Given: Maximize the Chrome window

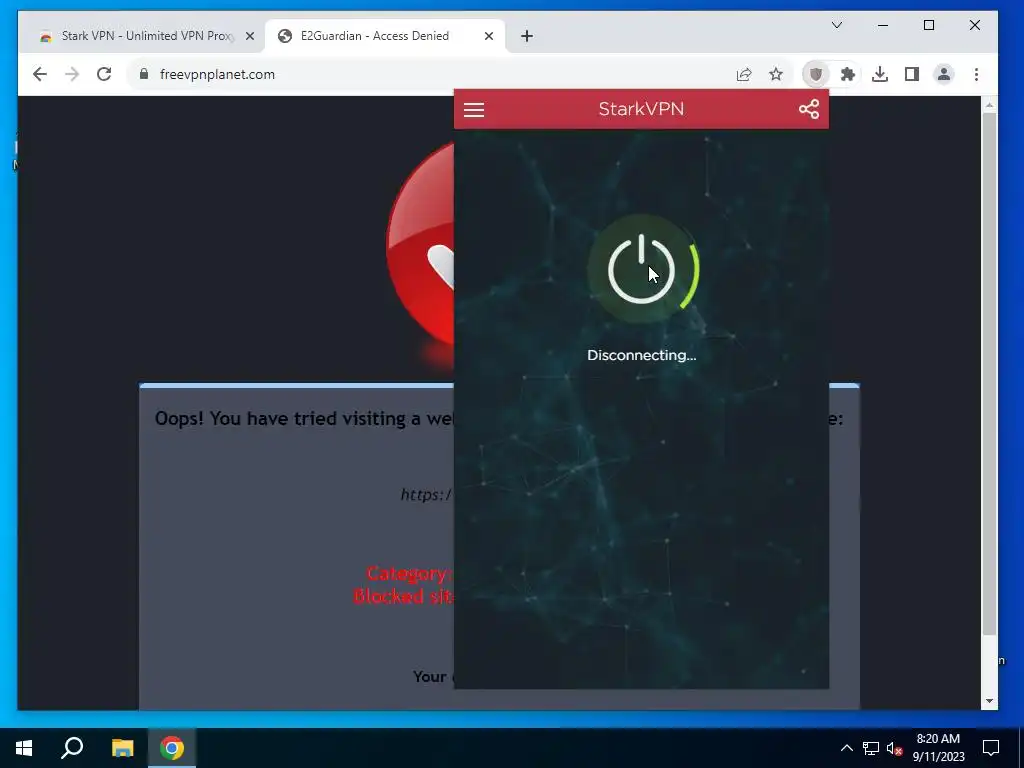Looking at the screenshot, I should click(929, 25).
